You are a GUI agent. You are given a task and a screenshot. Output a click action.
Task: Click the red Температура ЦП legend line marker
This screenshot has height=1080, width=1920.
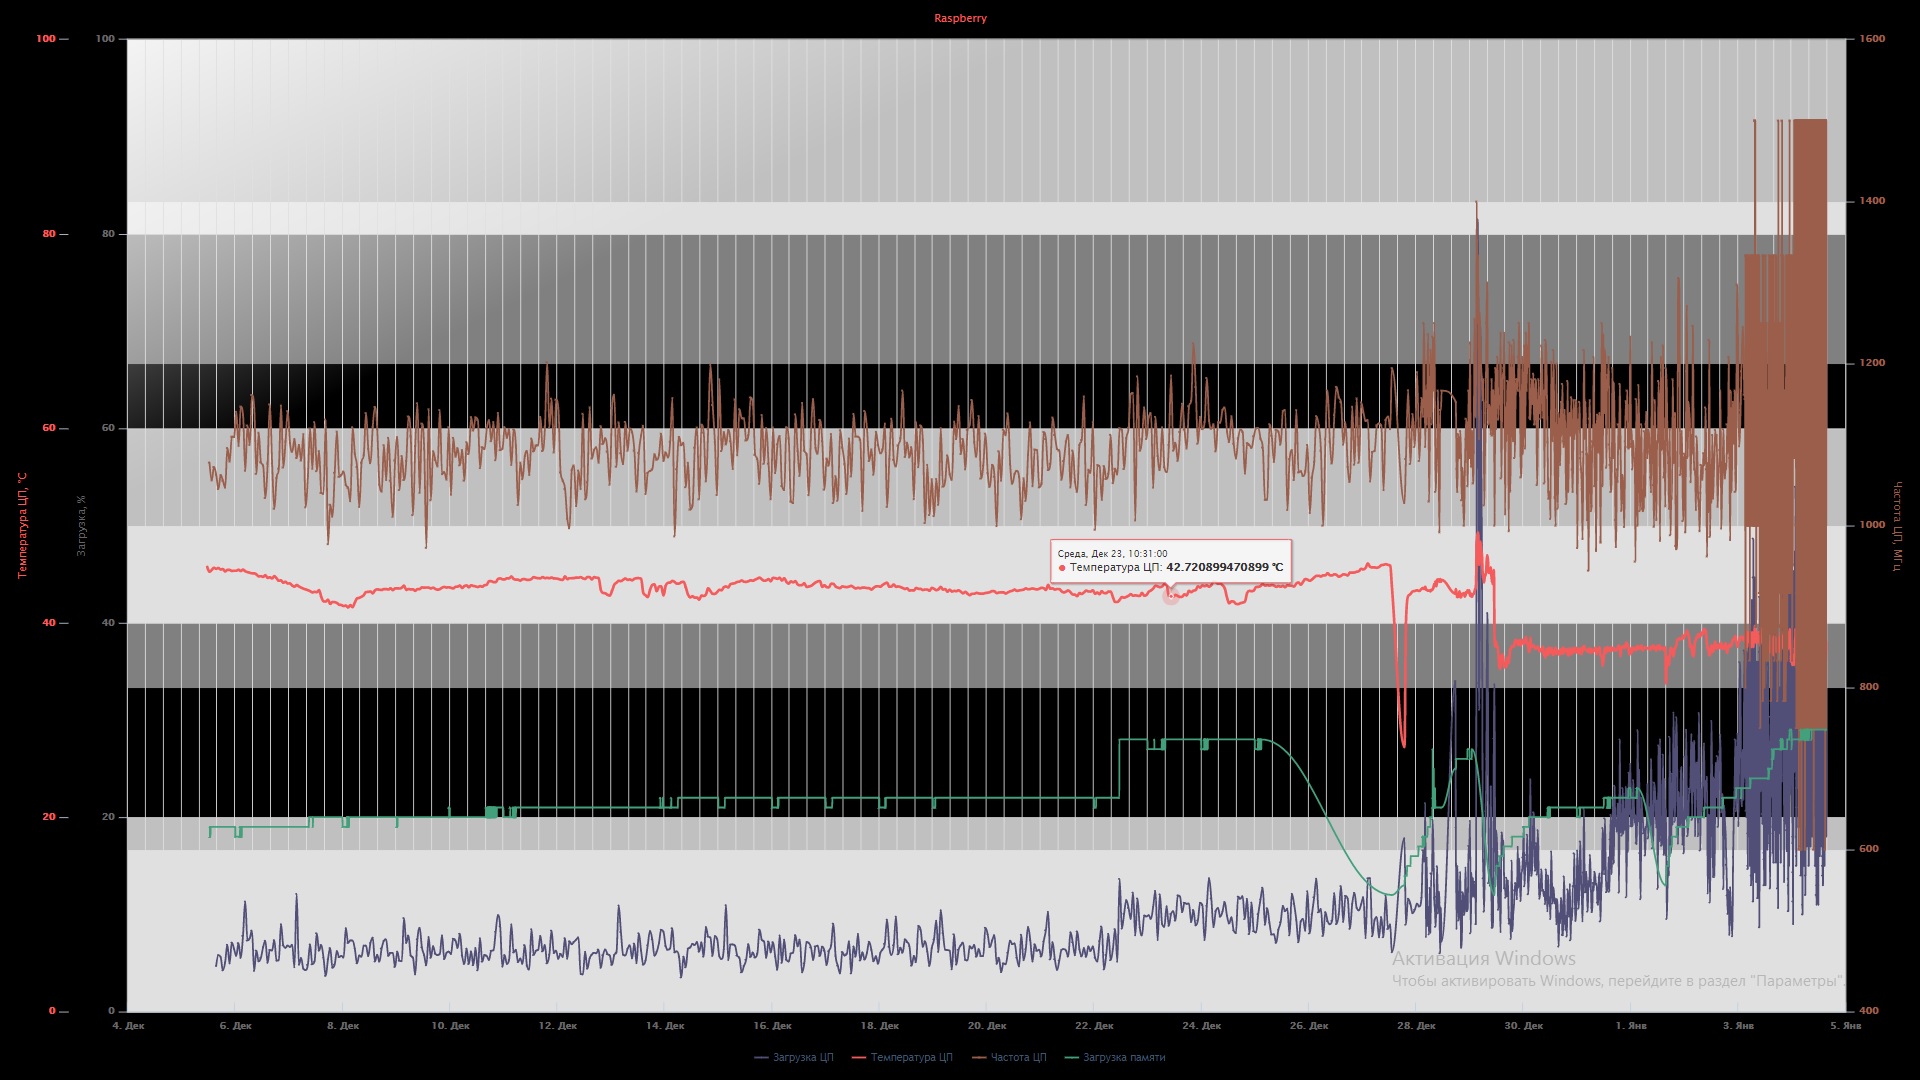click(x=858, y=1057)
